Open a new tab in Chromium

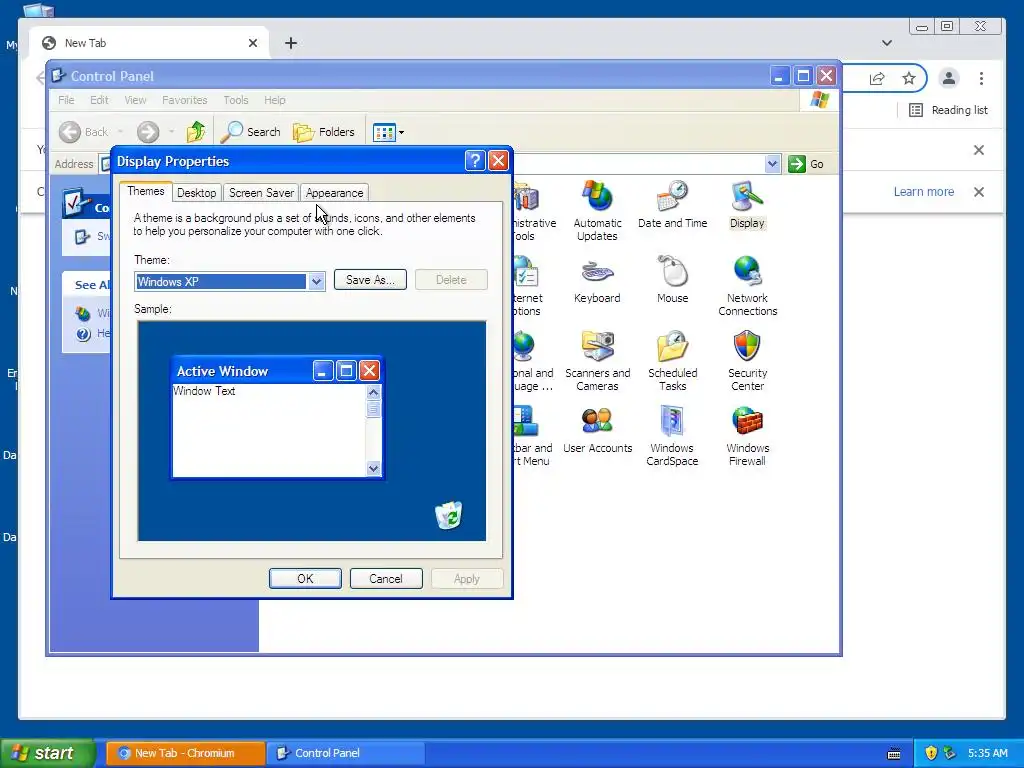291,43
